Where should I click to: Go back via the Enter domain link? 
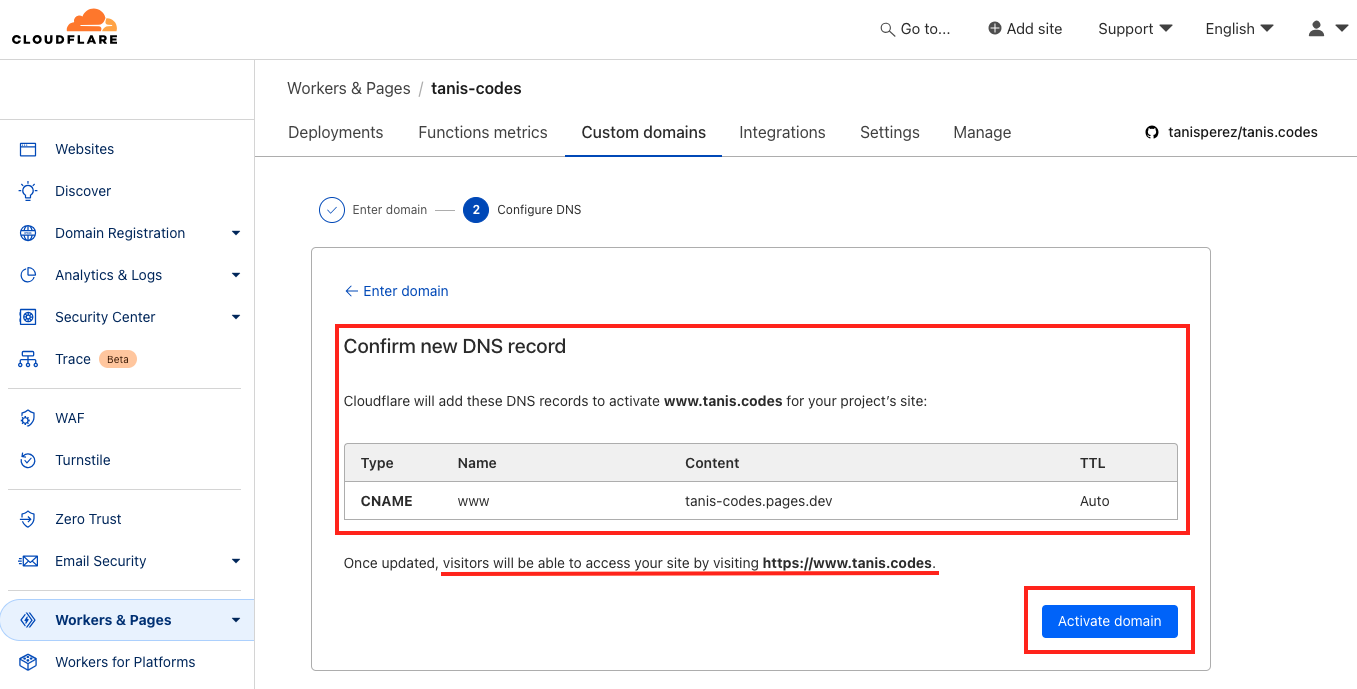(396, 290)
